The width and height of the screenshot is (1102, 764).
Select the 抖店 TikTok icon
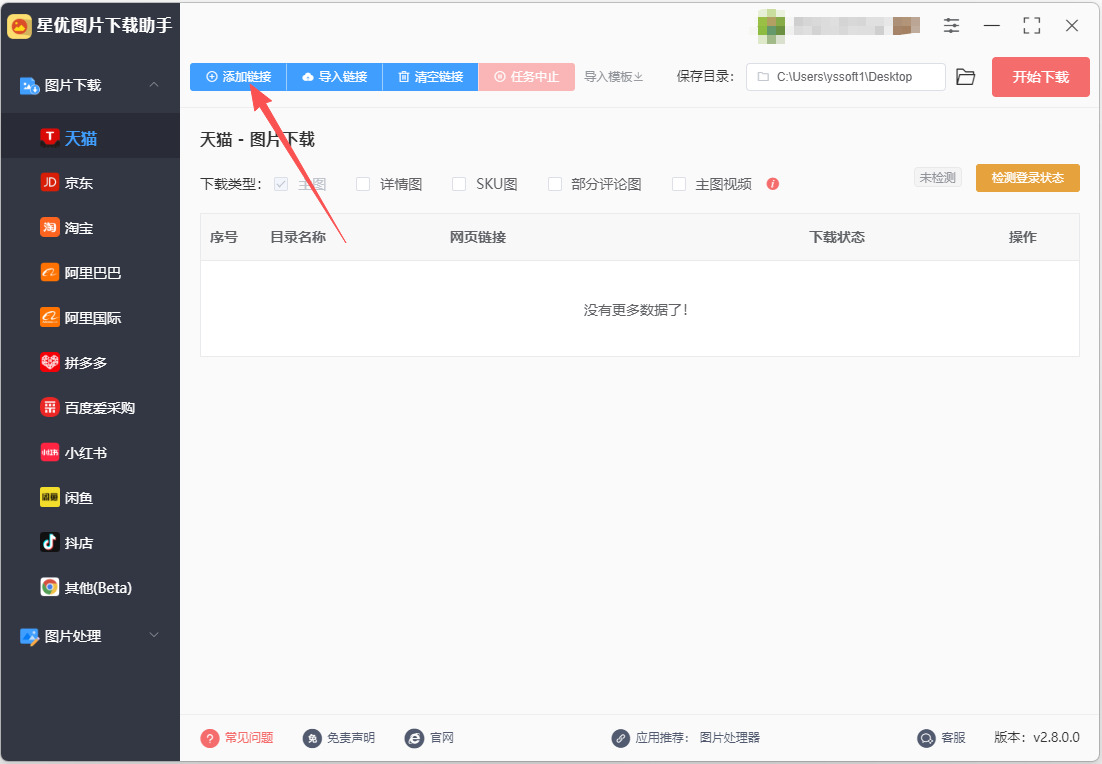click(x=49, y=543)
